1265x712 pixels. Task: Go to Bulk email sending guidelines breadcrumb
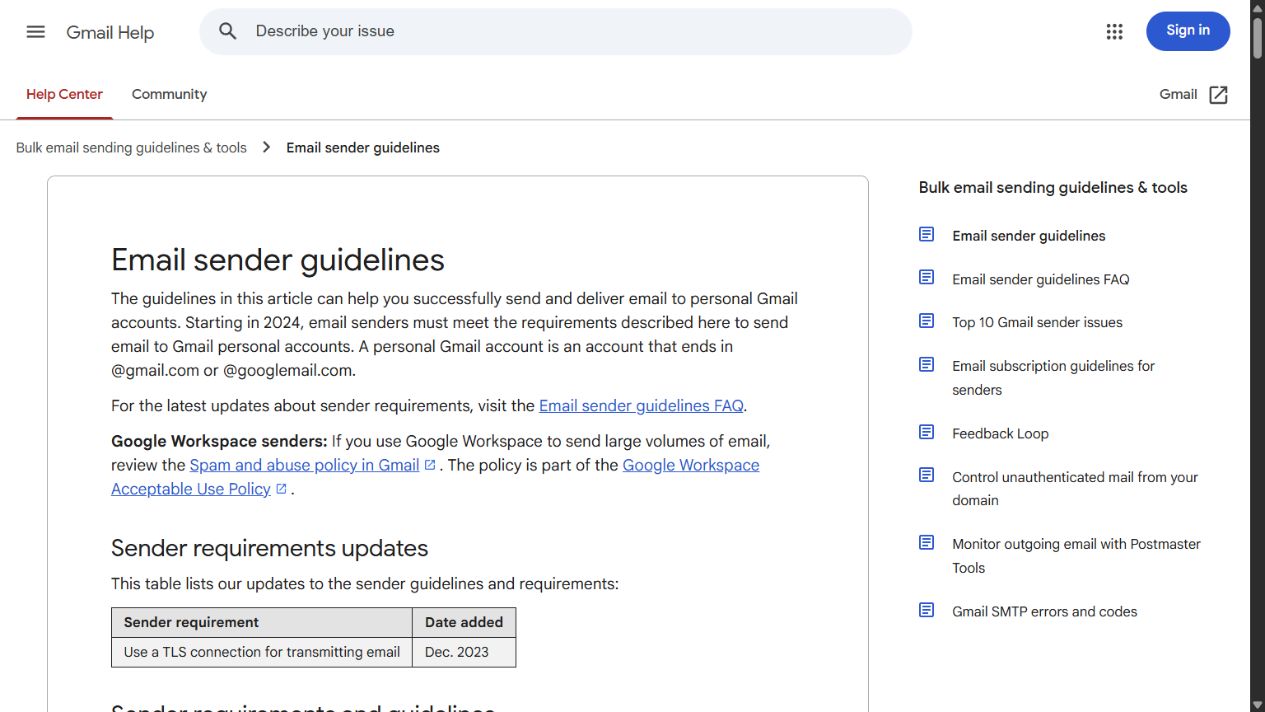131,147
